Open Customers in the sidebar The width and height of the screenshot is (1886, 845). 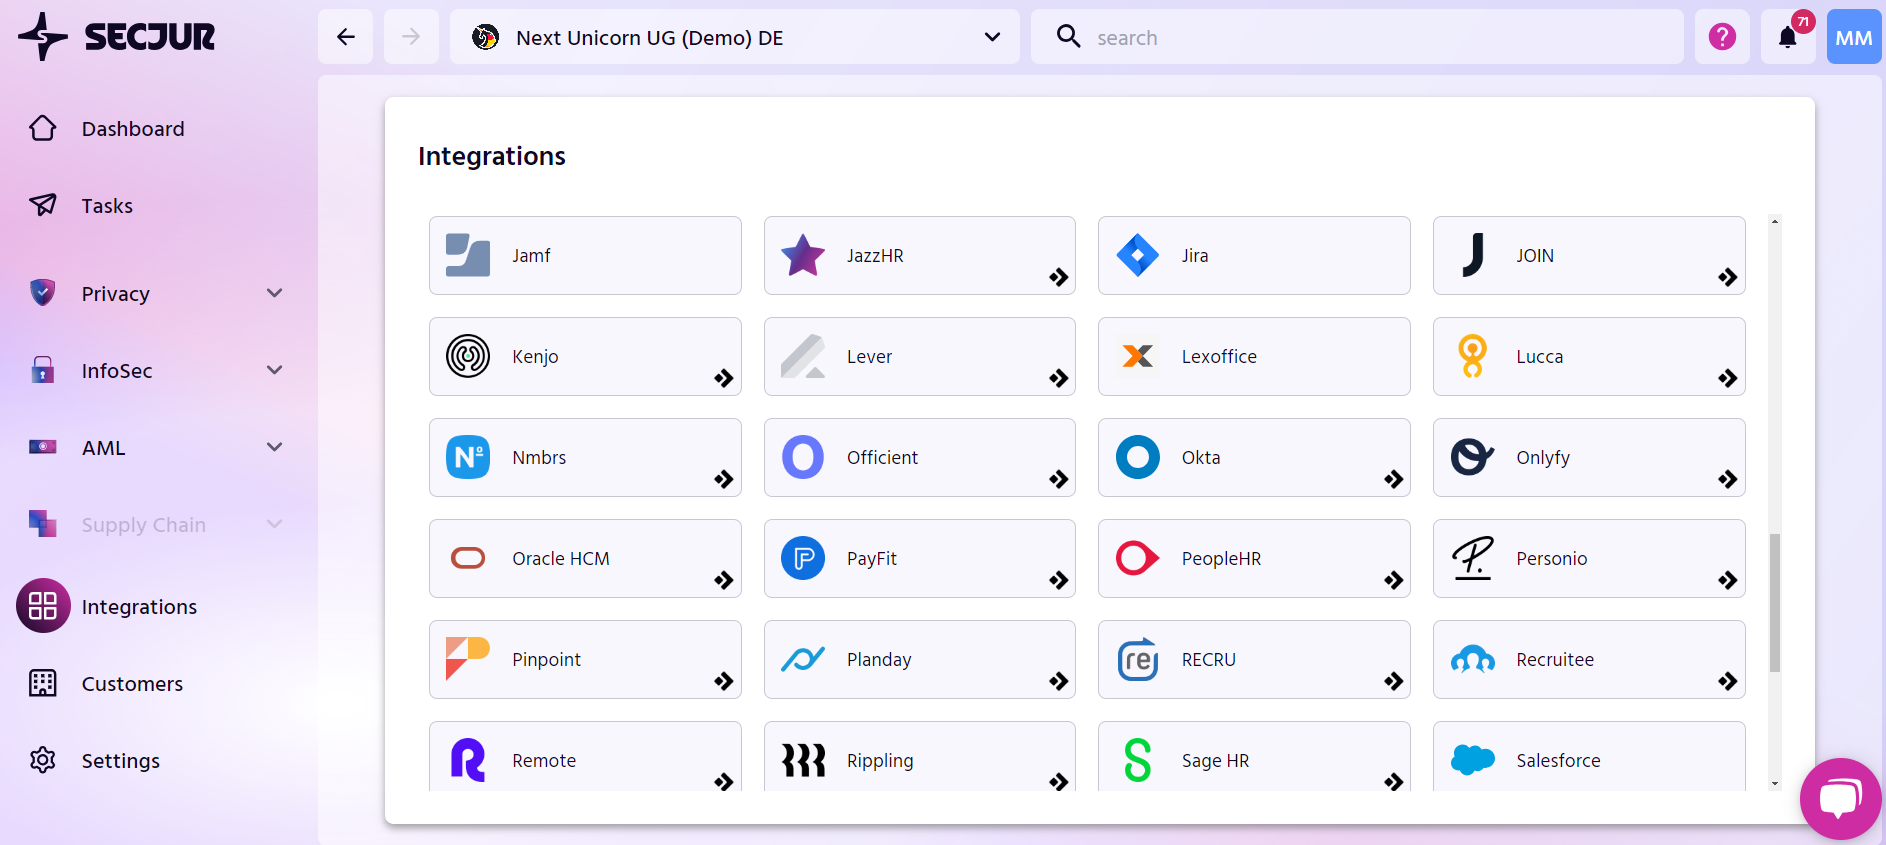132,684
